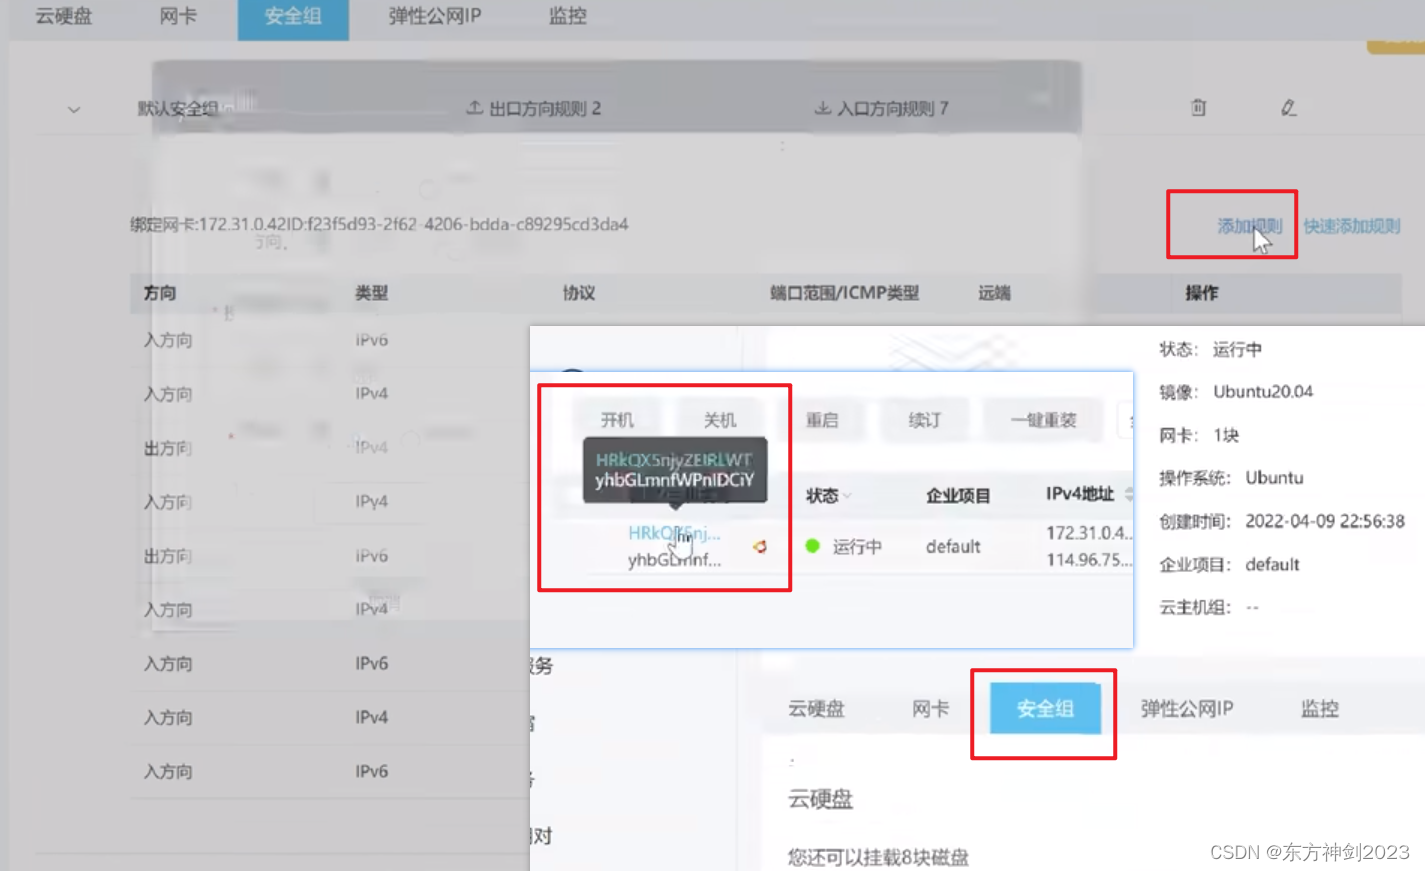Click the 端口范围/ICMP类型 column header
The height and width of the screenshot is (871, 1425).
[844, 293]
